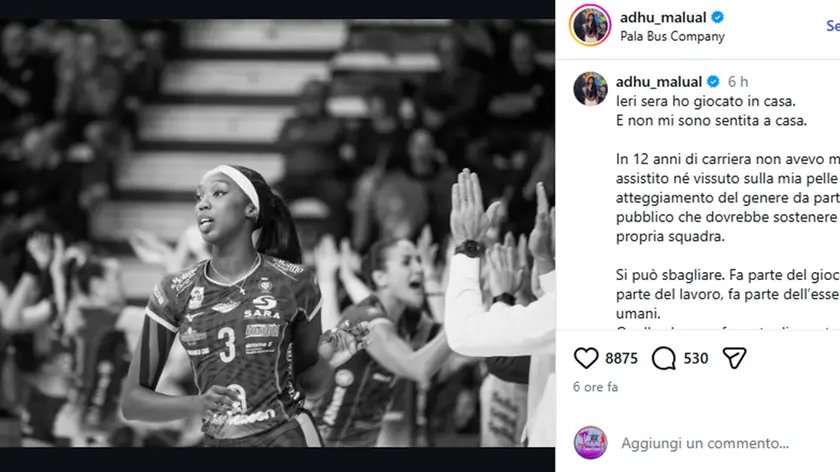Click the caption paragraph 'Si può sbagliare'

[x=728, y=294]
